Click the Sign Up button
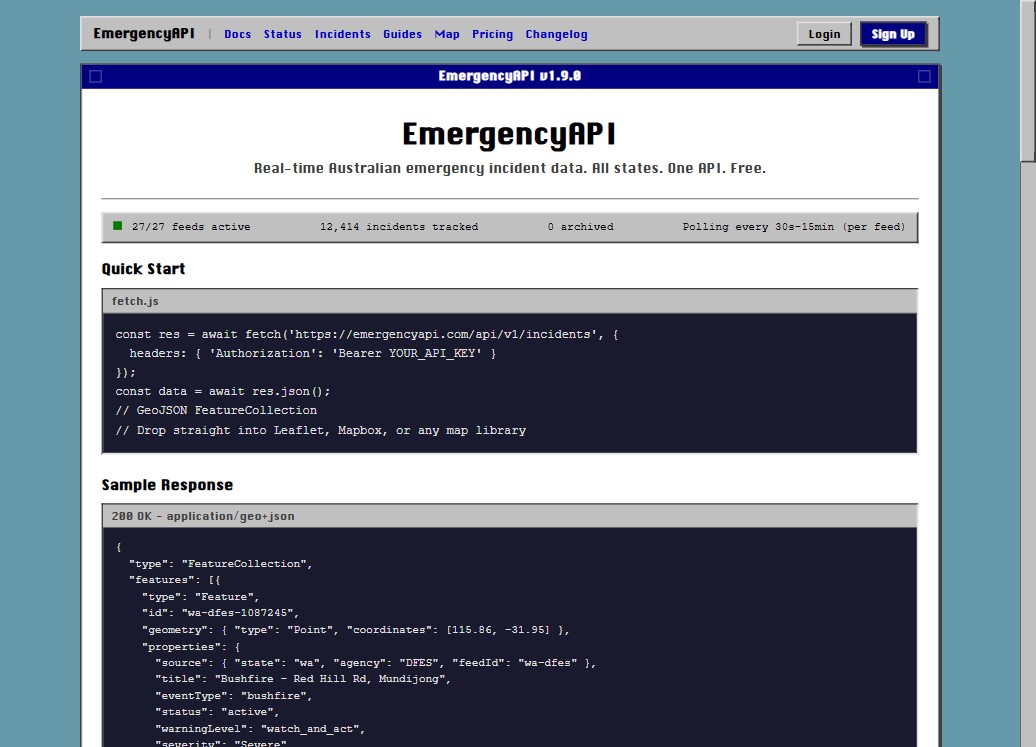1036x747 pixels. click(x=893, y=34)
